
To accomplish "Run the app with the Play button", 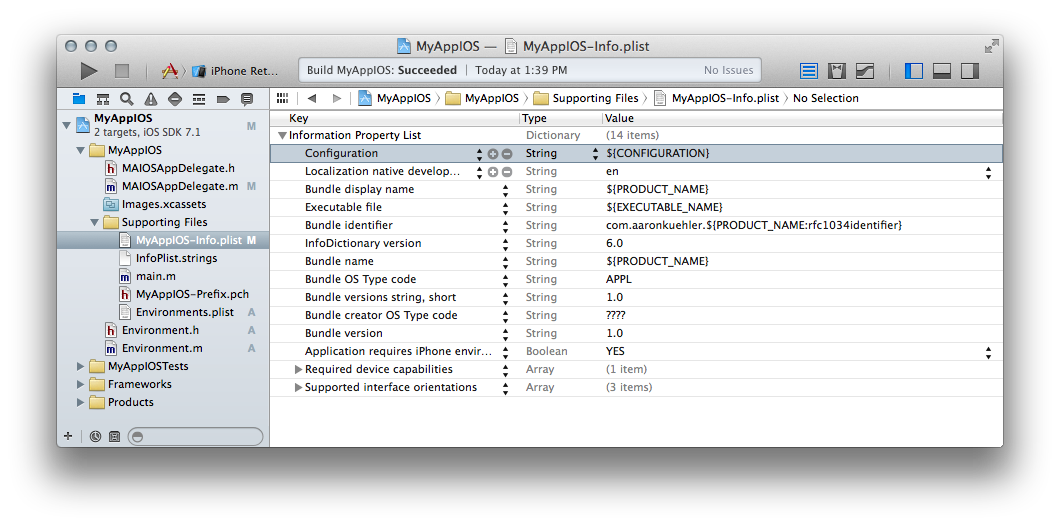I will click(89, 70).
